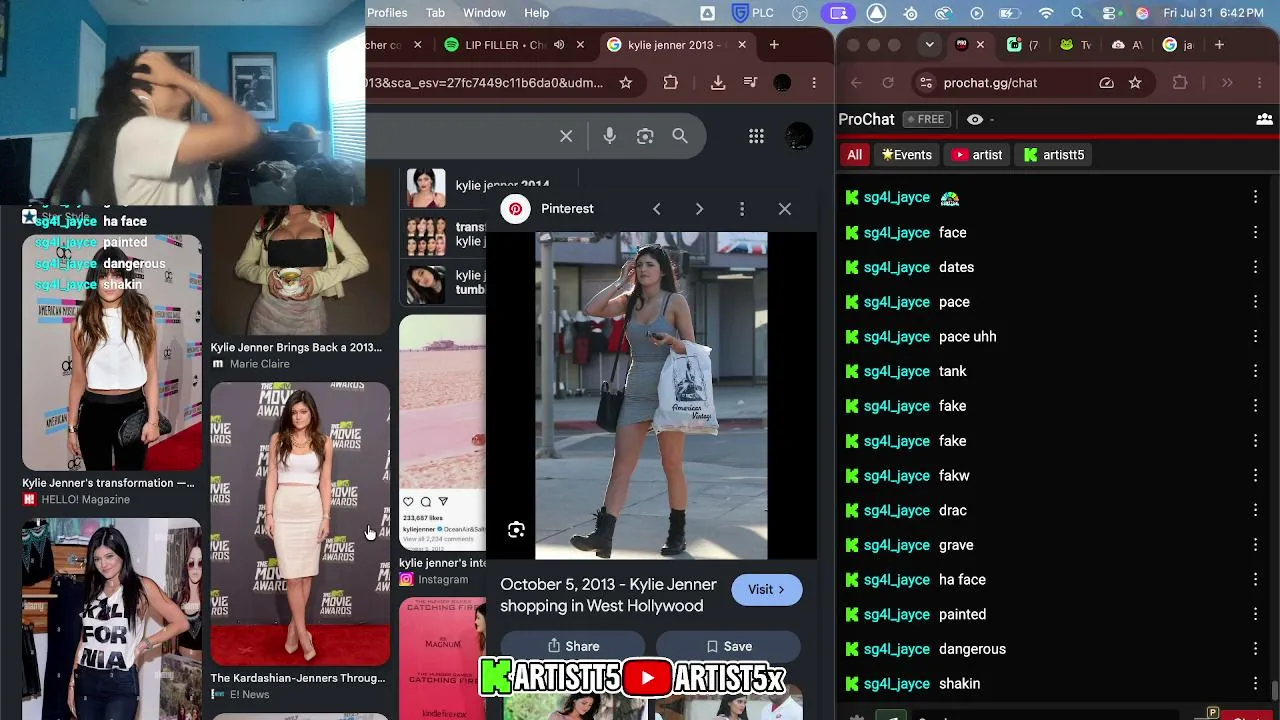1280x720 pixels.
Task: Open the Google account avatar
Action: coord(799,136)
